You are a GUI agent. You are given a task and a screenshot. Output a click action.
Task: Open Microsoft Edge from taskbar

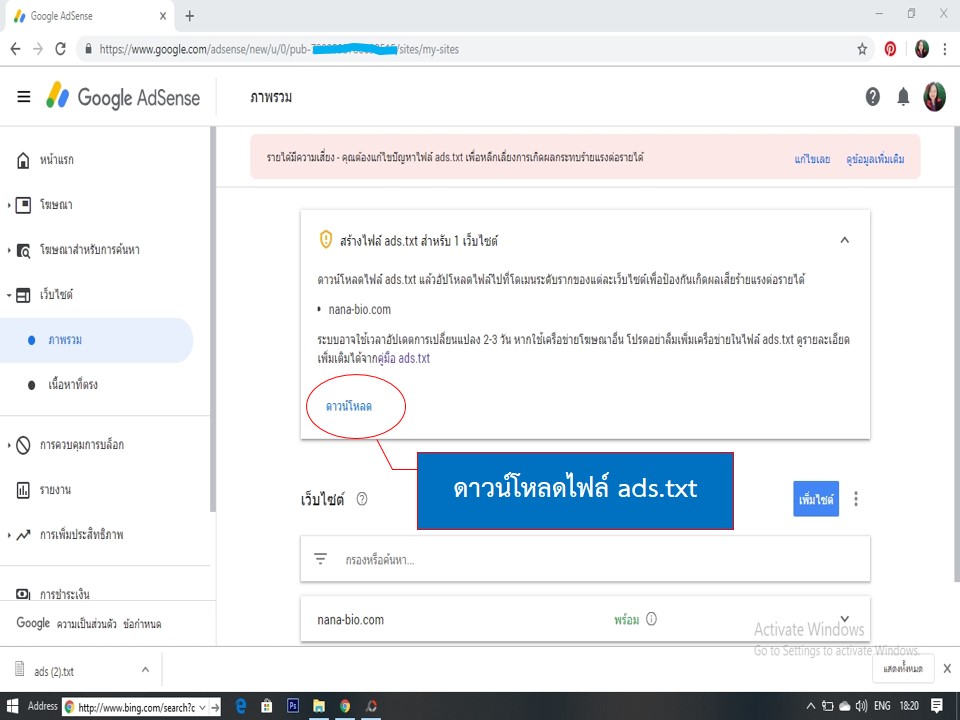click(241, 707)
